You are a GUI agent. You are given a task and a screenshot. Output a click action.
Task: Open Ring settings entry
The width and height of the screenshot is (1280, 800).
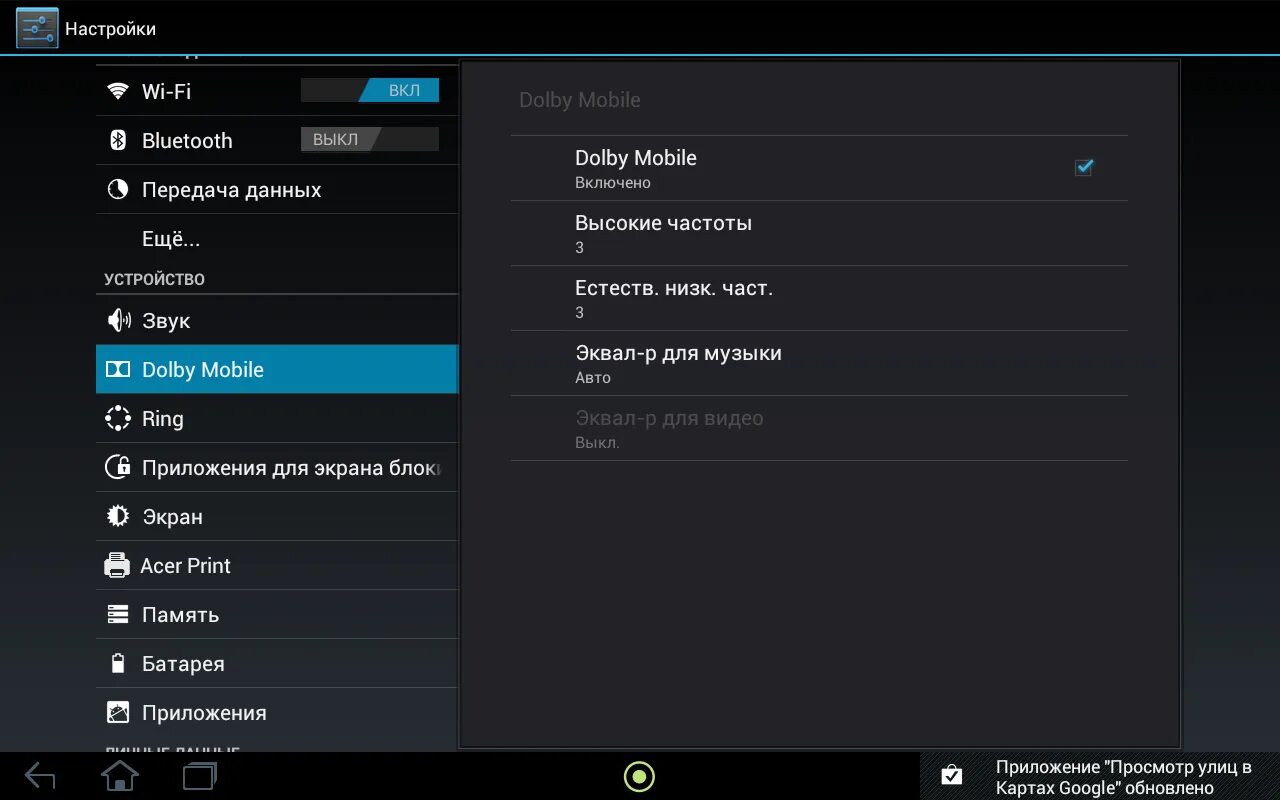(277, 418)
